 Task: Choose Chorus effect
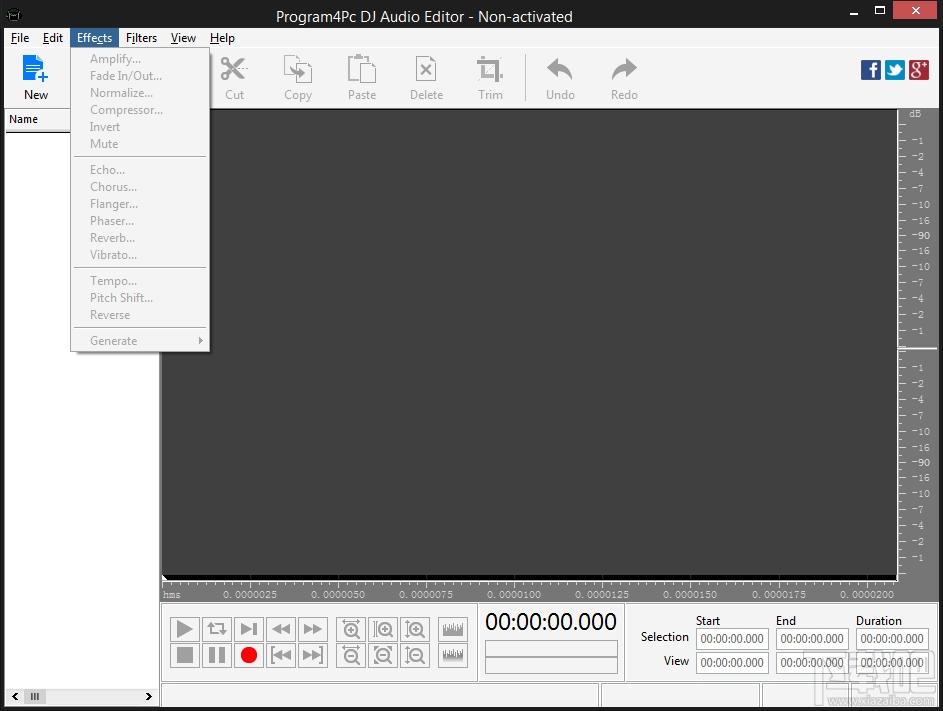tap(140, 187)
